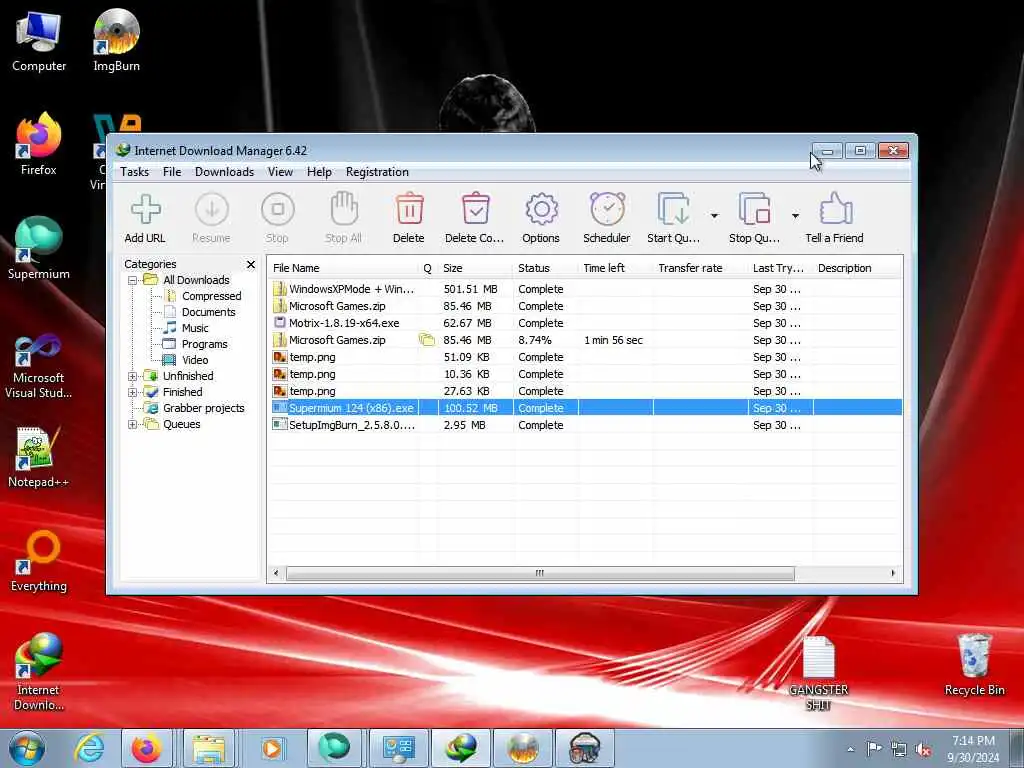Select Motrix-1.8.19-x64.exe download row
Screen dimensions: 1024x768
(586, 323)
